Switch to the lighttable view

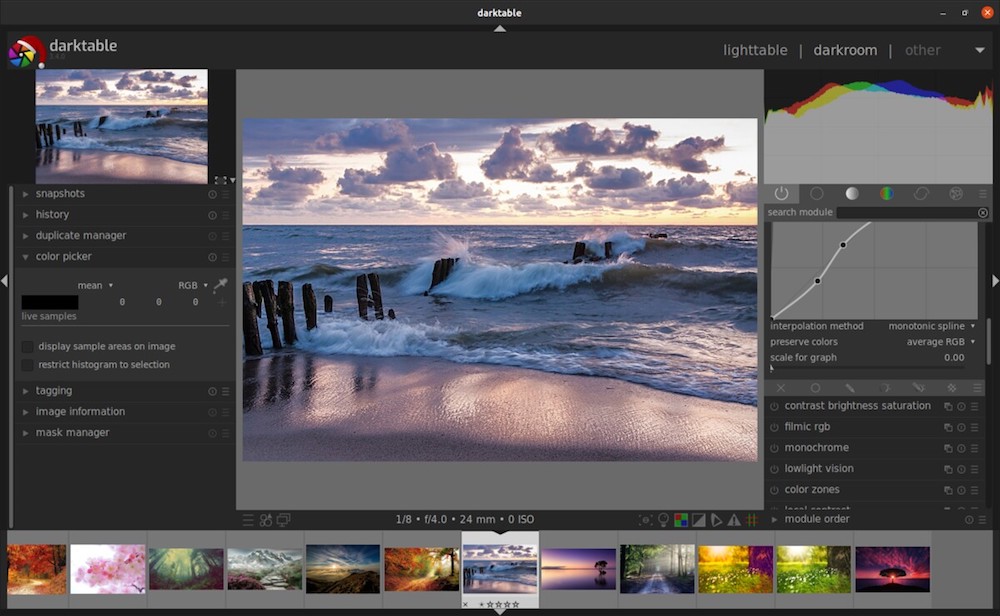tap(755, 50)
